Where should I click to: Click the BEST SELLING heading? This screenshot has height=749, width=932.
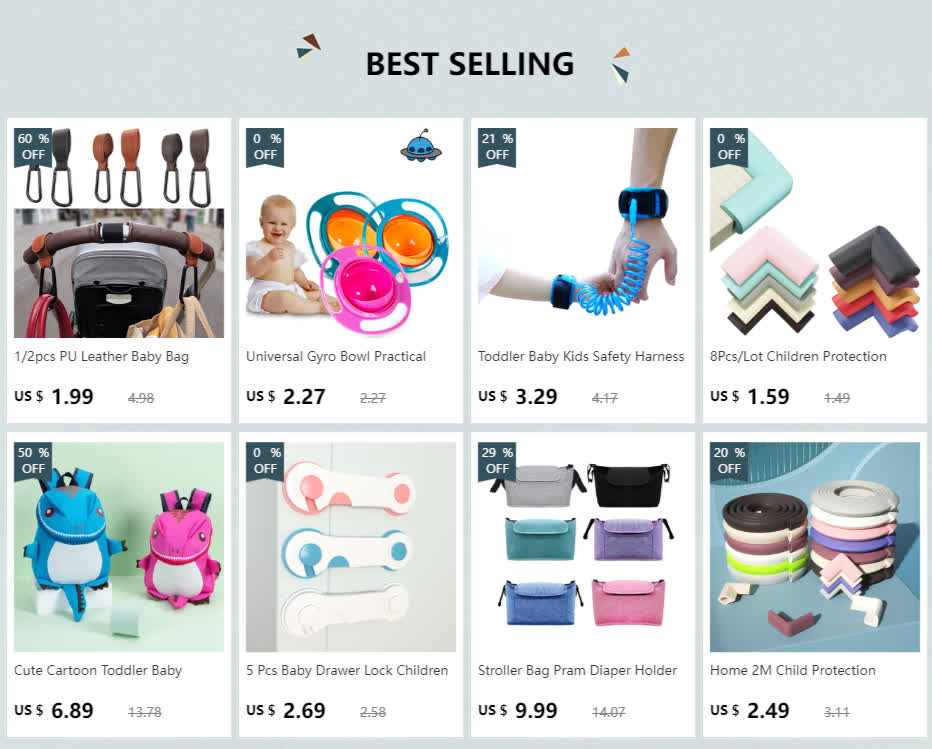pos(470,64)
